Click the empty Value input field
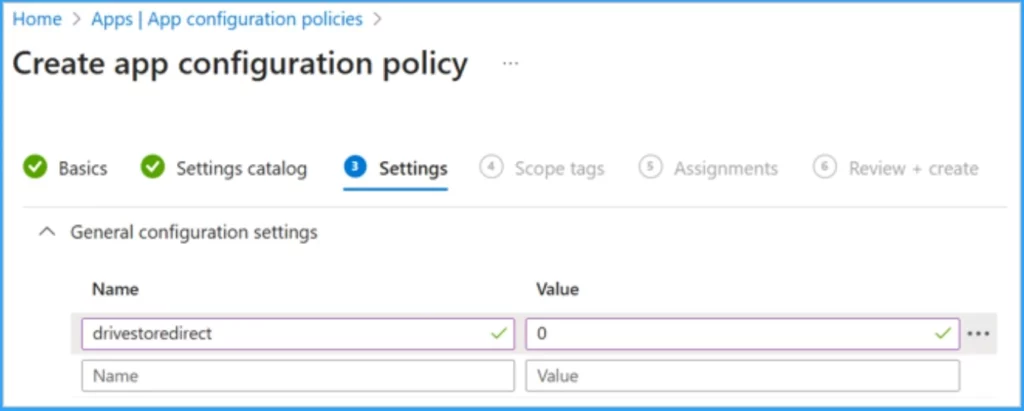1024x411 pixels. (x=743, y=376)
